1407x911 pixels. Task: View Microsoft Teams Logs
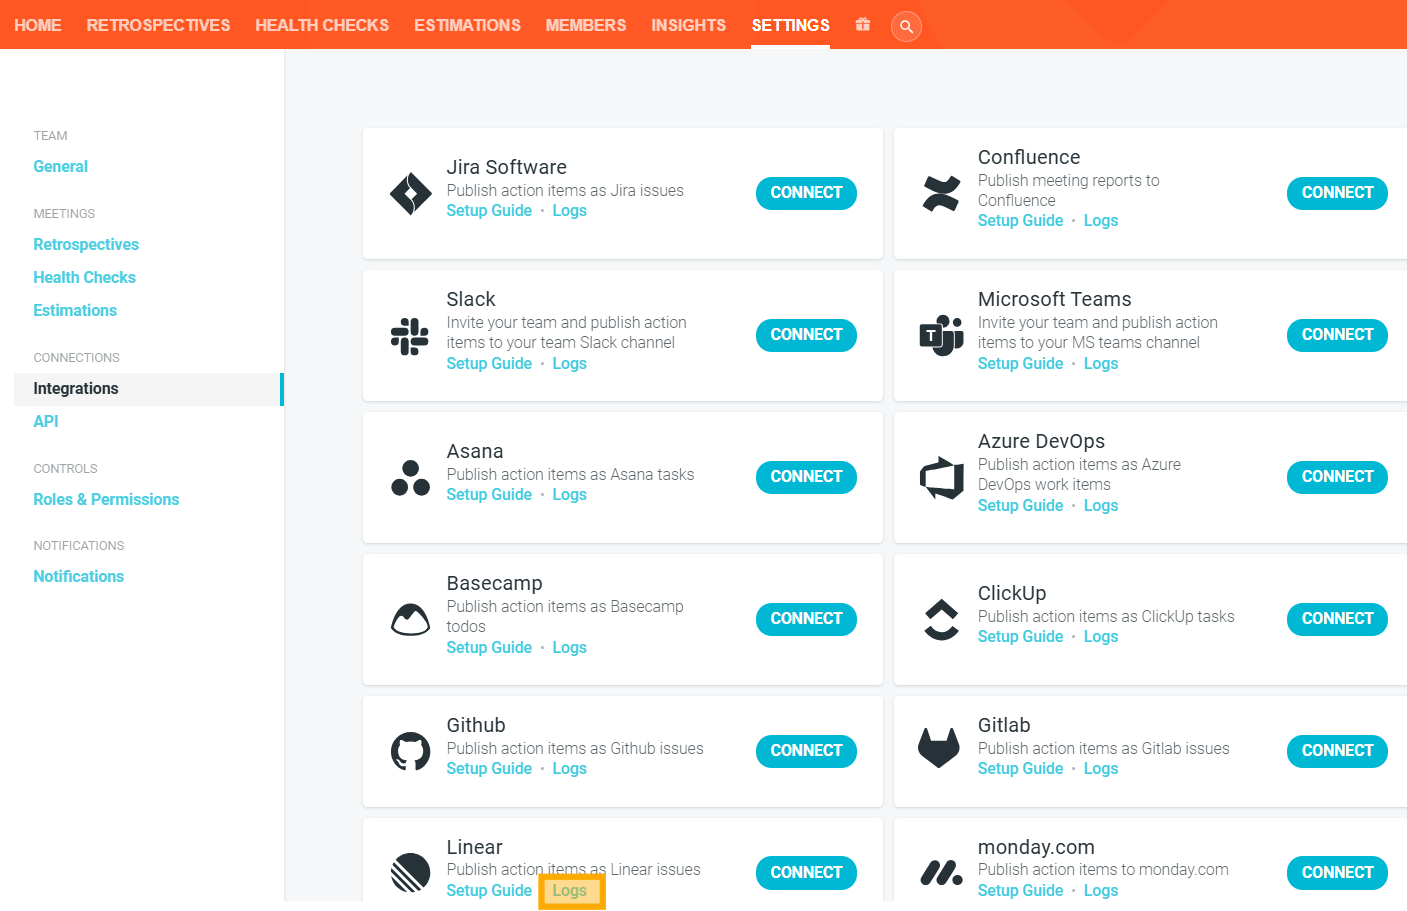click(1100, 364)
